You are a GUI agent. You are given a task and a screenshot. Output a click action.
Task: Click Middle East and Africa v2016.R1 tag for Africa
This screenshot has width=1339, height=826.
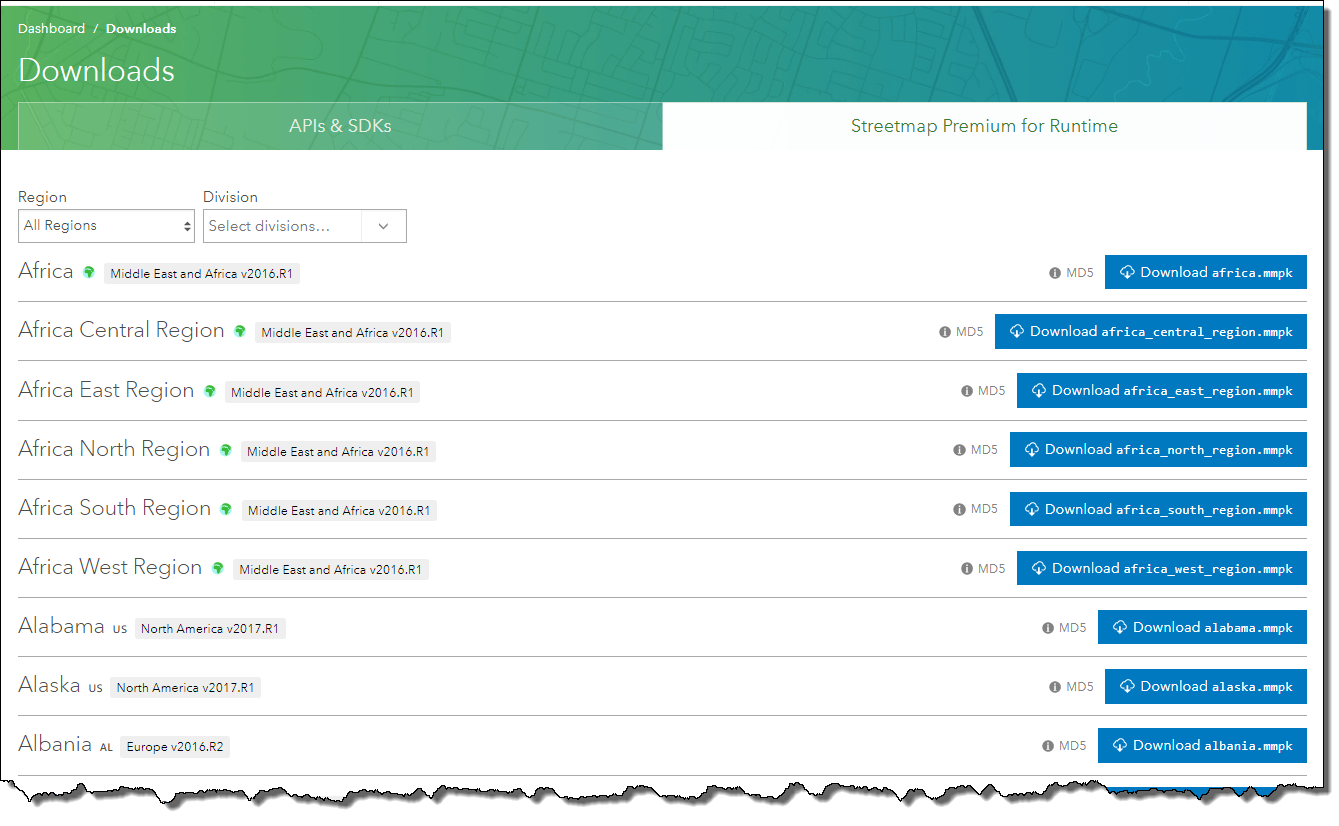202,273
